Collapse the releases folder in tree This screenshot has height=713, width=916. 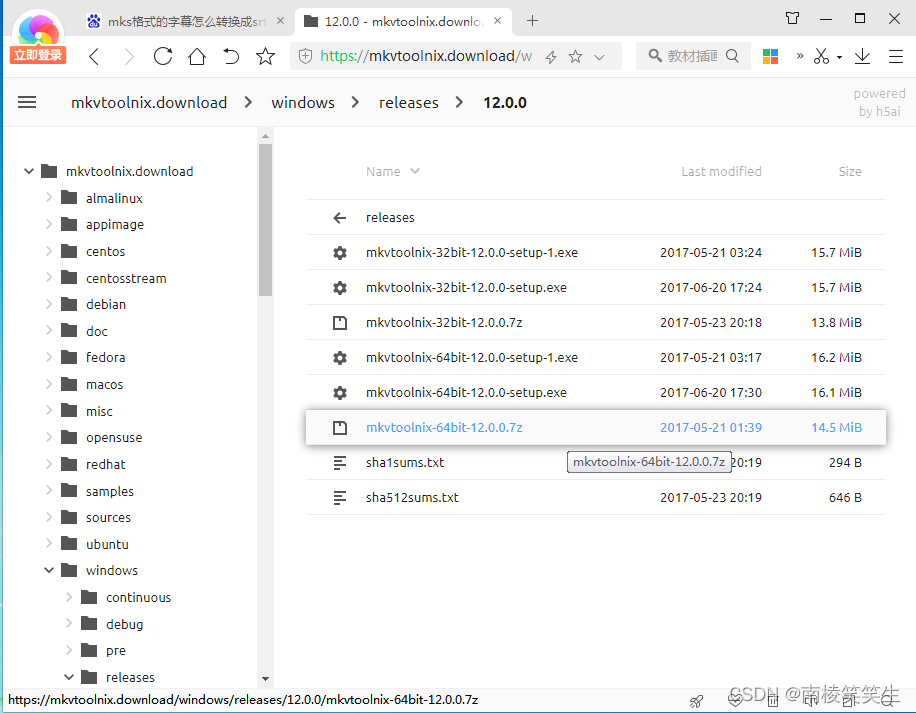coord(69,677)
